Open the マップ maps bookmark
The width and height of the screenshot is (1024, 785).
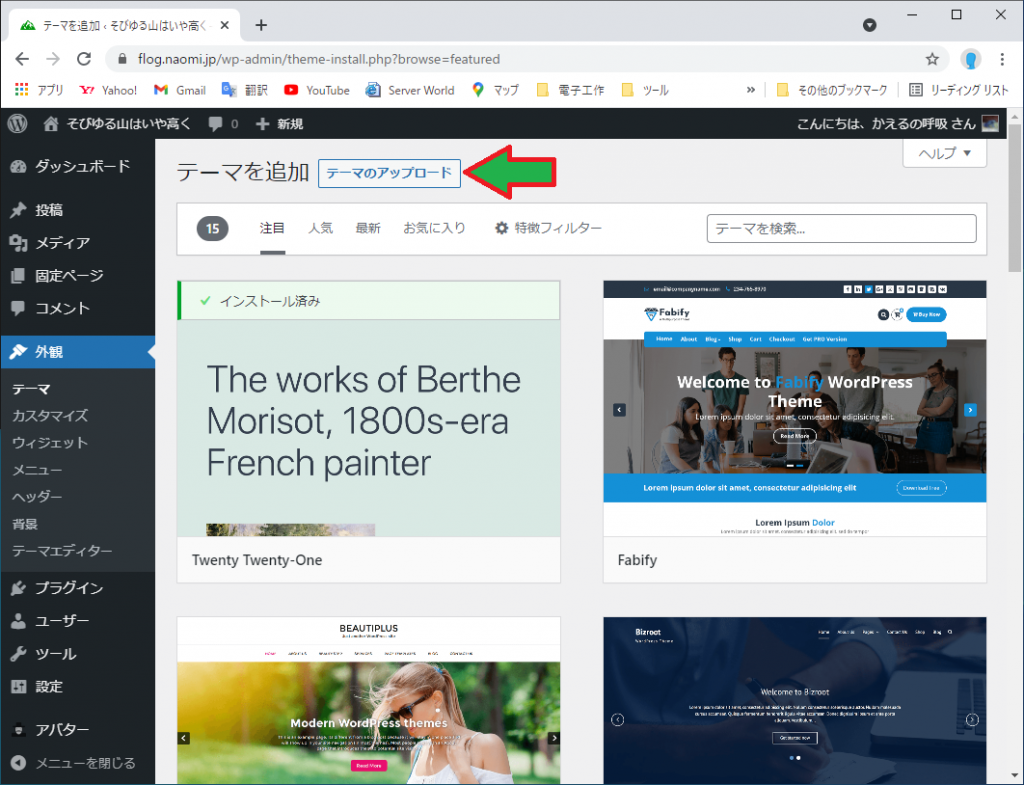click(x=495, y=90)
